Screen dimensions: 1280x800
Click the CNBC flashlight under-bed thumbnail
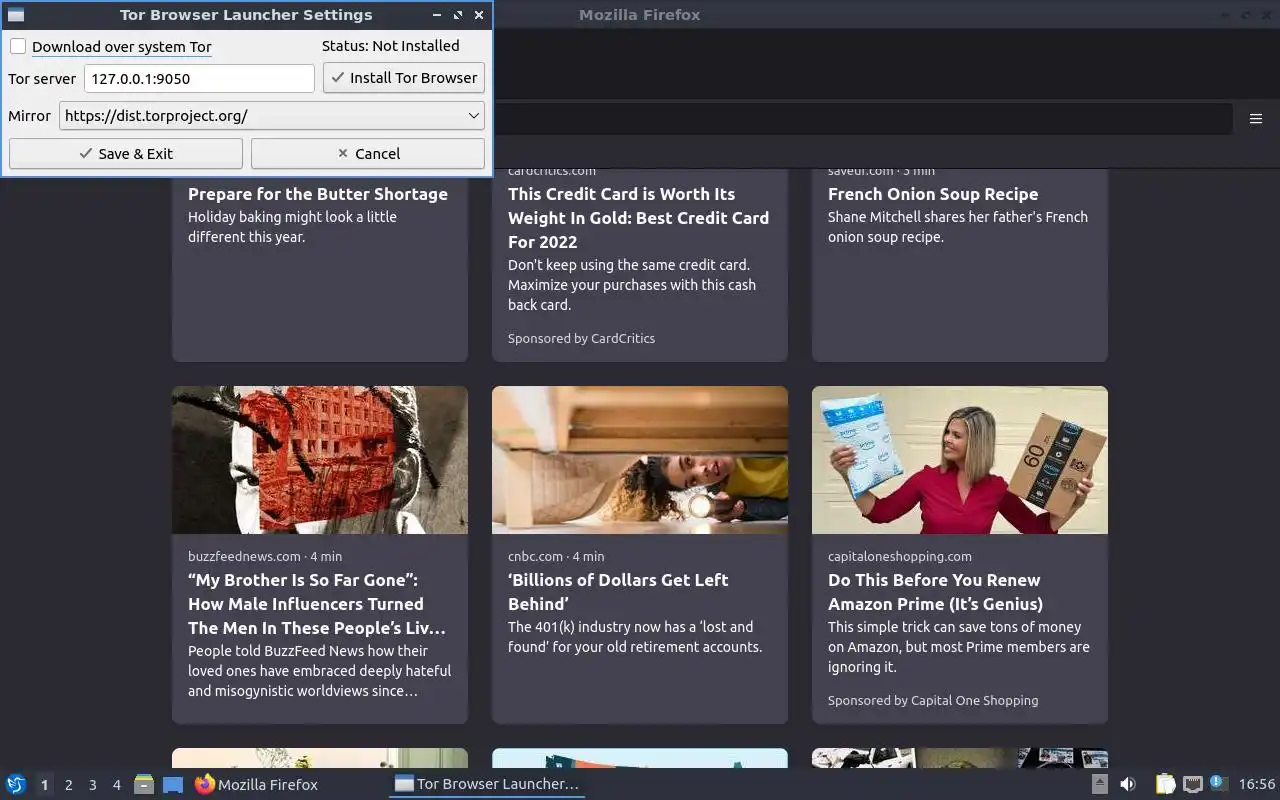[x=640, y=460]
